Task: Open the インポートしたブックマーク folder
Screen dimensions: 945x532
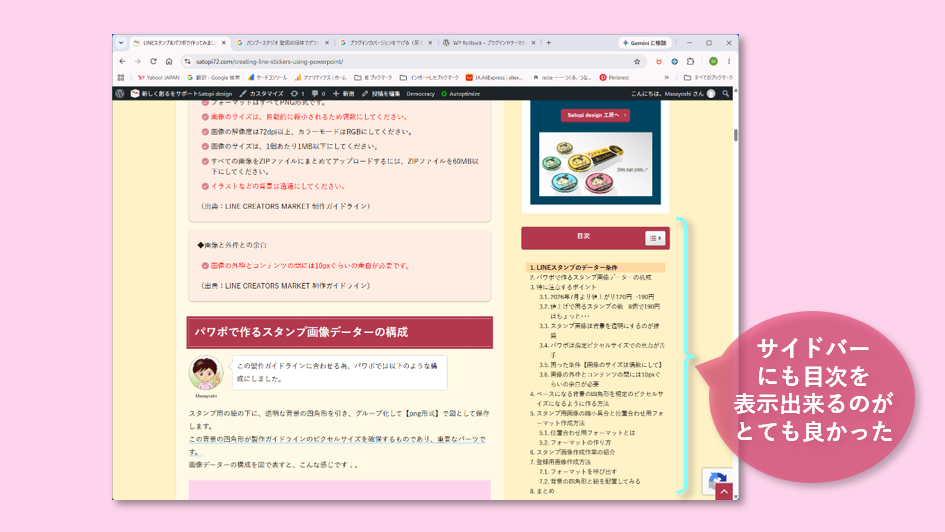Action: point(429,78)
